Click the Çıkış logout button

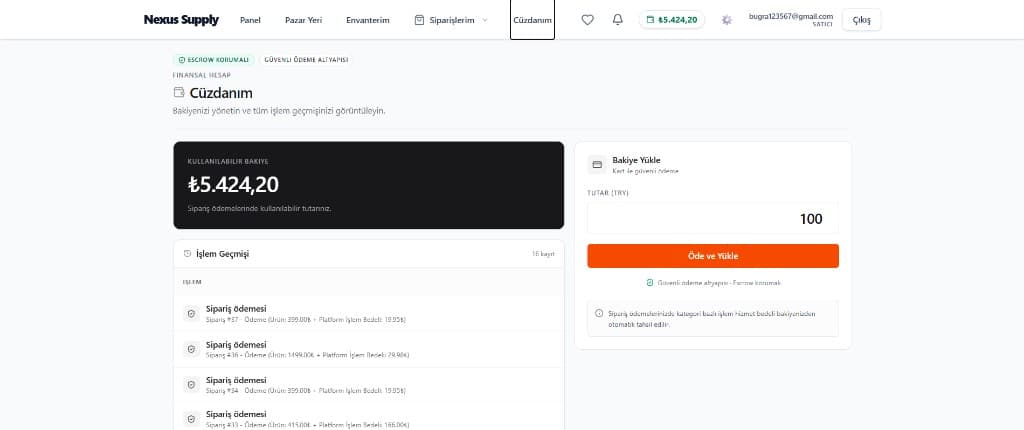pyautogui.click(x=861, y=20)
